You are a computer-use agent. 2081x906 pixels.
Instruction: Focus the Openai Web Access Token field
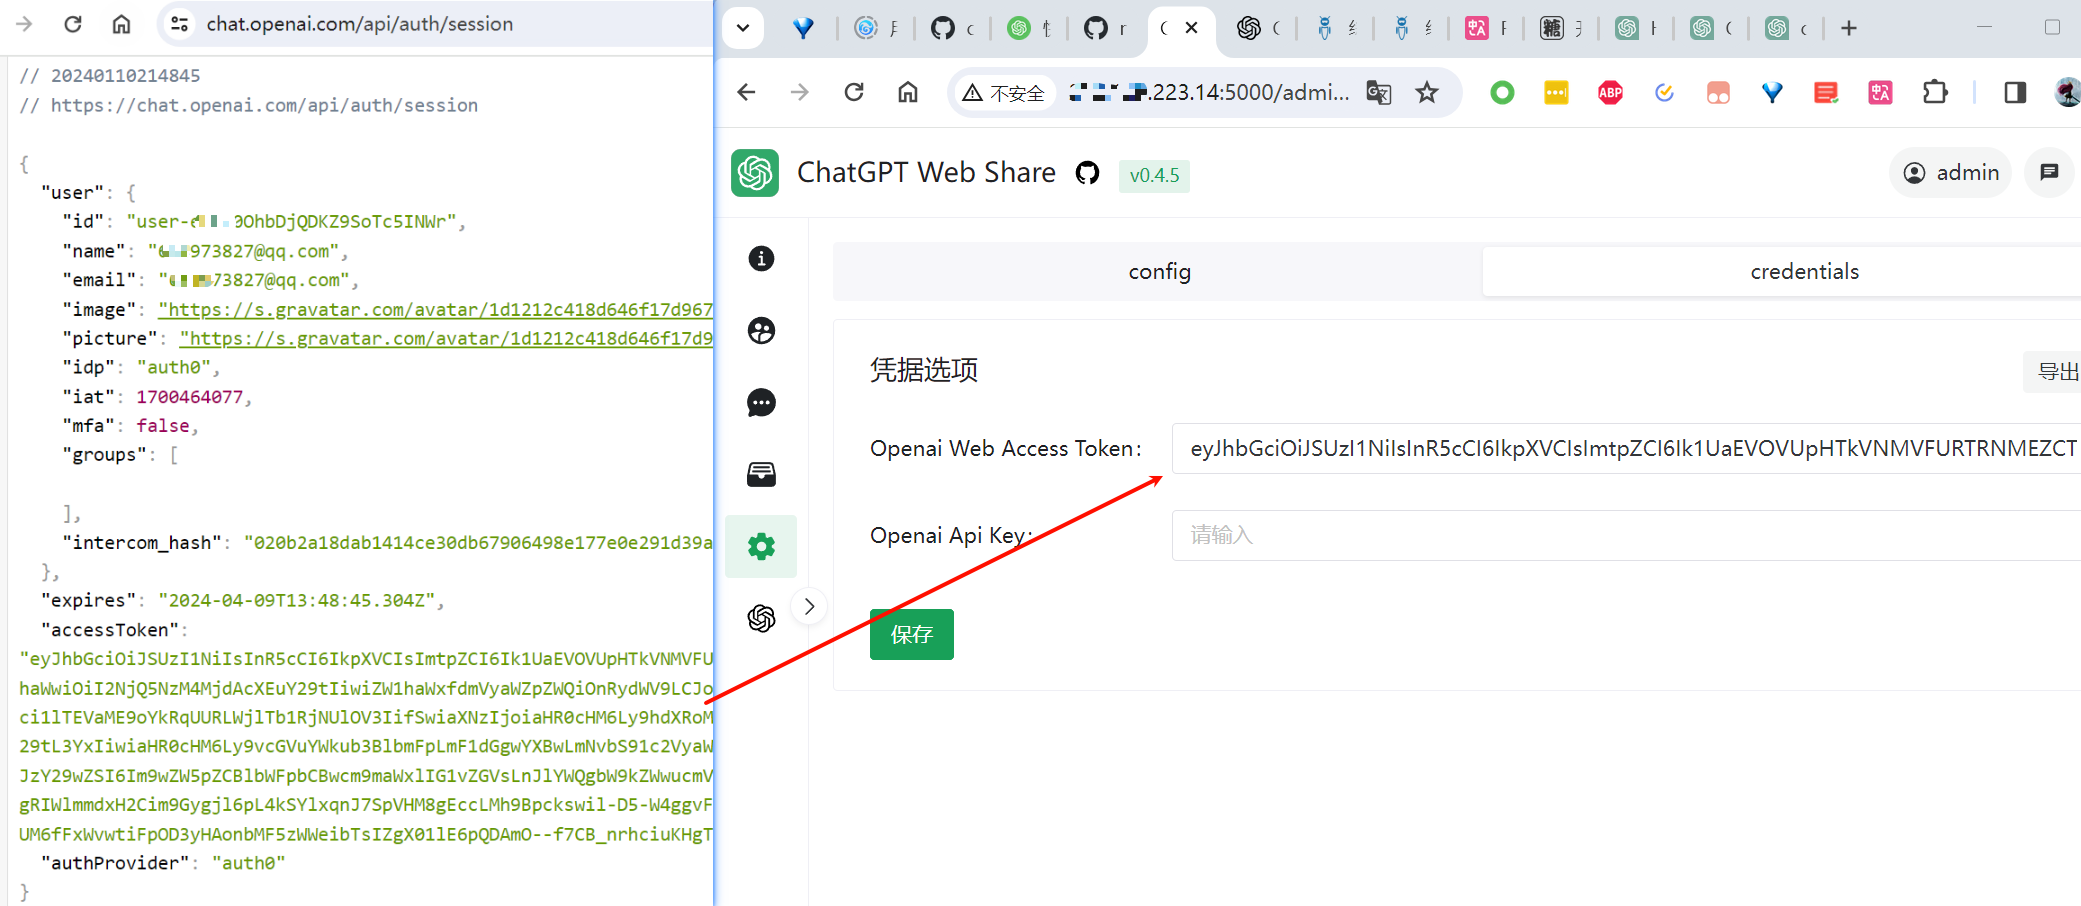pyautogui.click(x=1626, y=448)
